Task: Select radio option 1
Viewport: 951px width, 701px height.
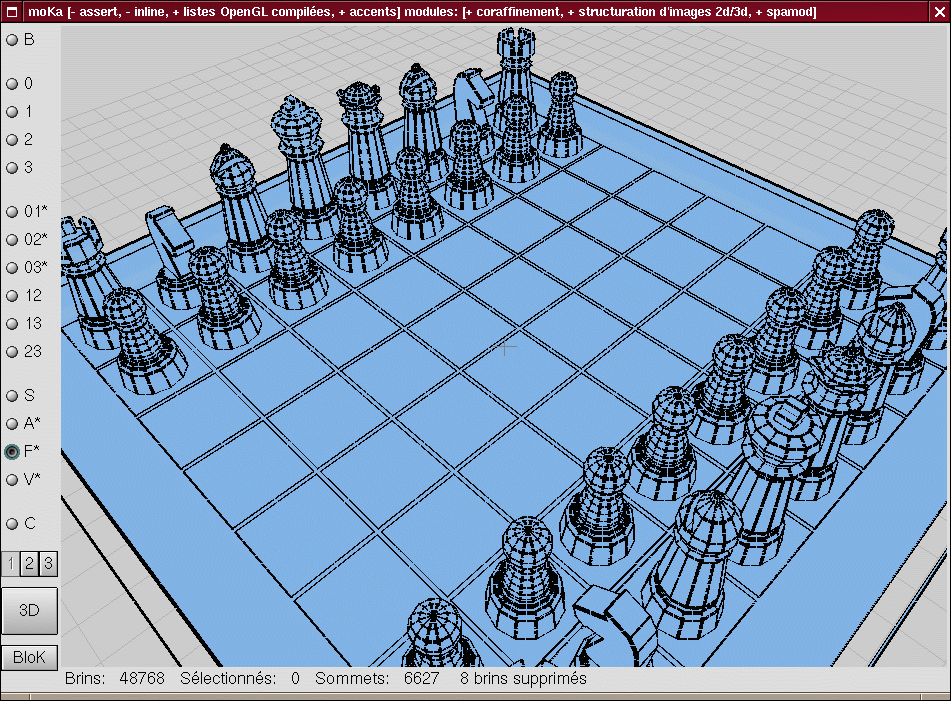Action: pyautogui.click(x=13, y=112)
